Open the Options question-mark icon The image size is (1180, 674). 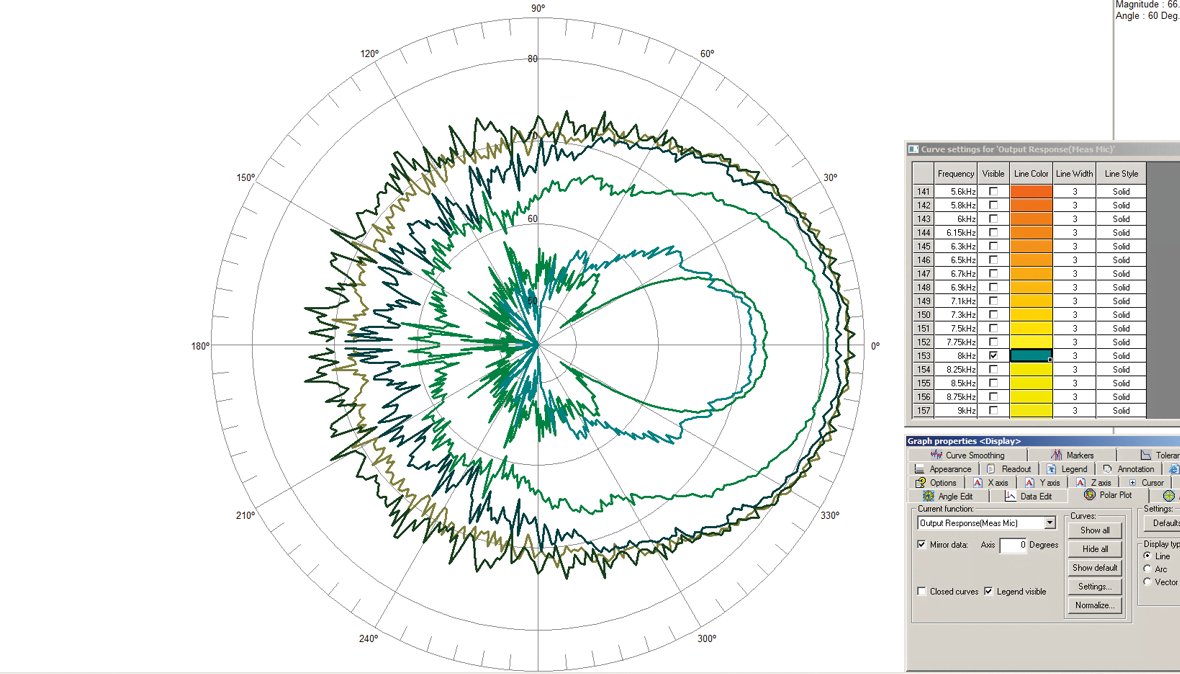click(x=920, y=482)
